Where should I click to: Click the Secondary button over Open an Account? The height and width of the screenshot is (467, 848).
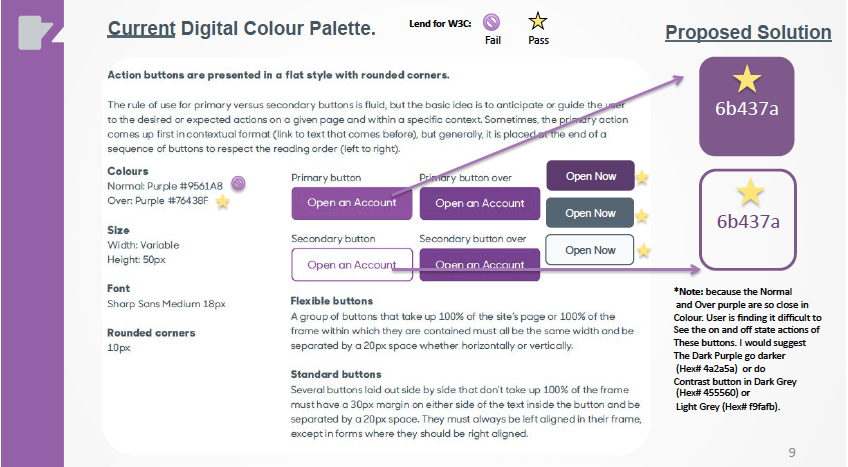[x=480, y=265]
